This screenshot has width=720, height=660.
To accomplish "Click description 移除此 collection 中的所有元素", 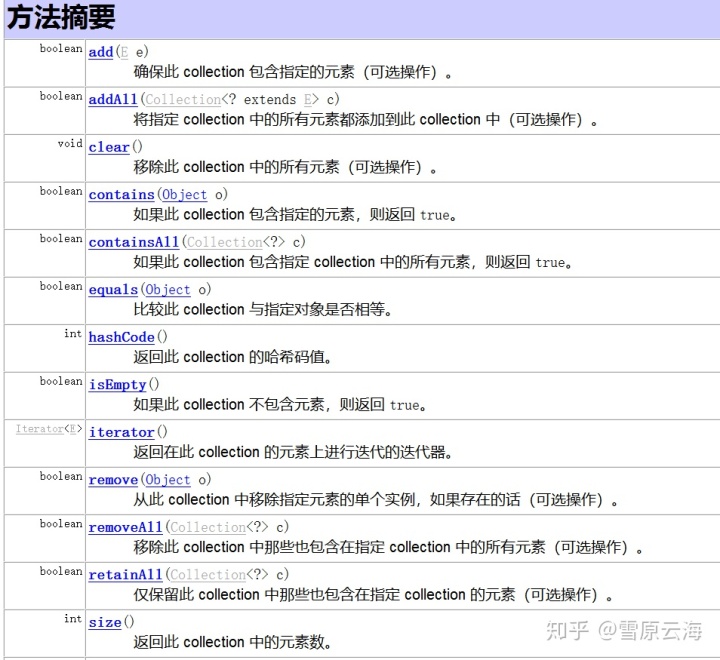I will pos(236,167).
